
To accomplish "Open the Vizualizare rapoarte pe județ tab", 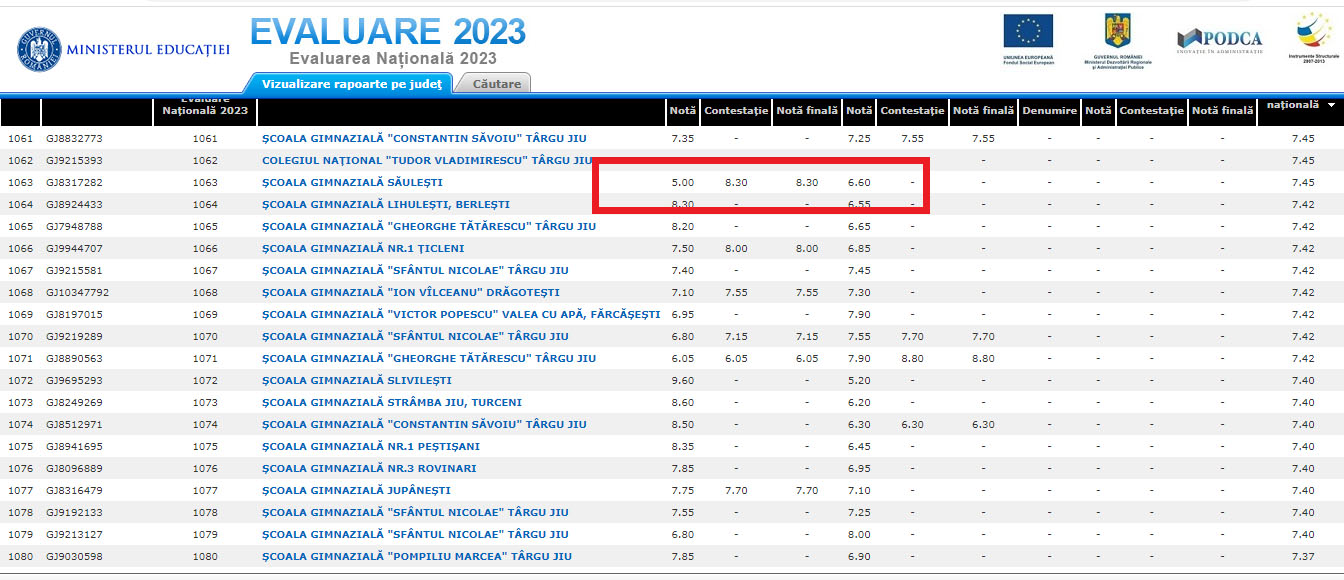I will [x=351, y=84].
